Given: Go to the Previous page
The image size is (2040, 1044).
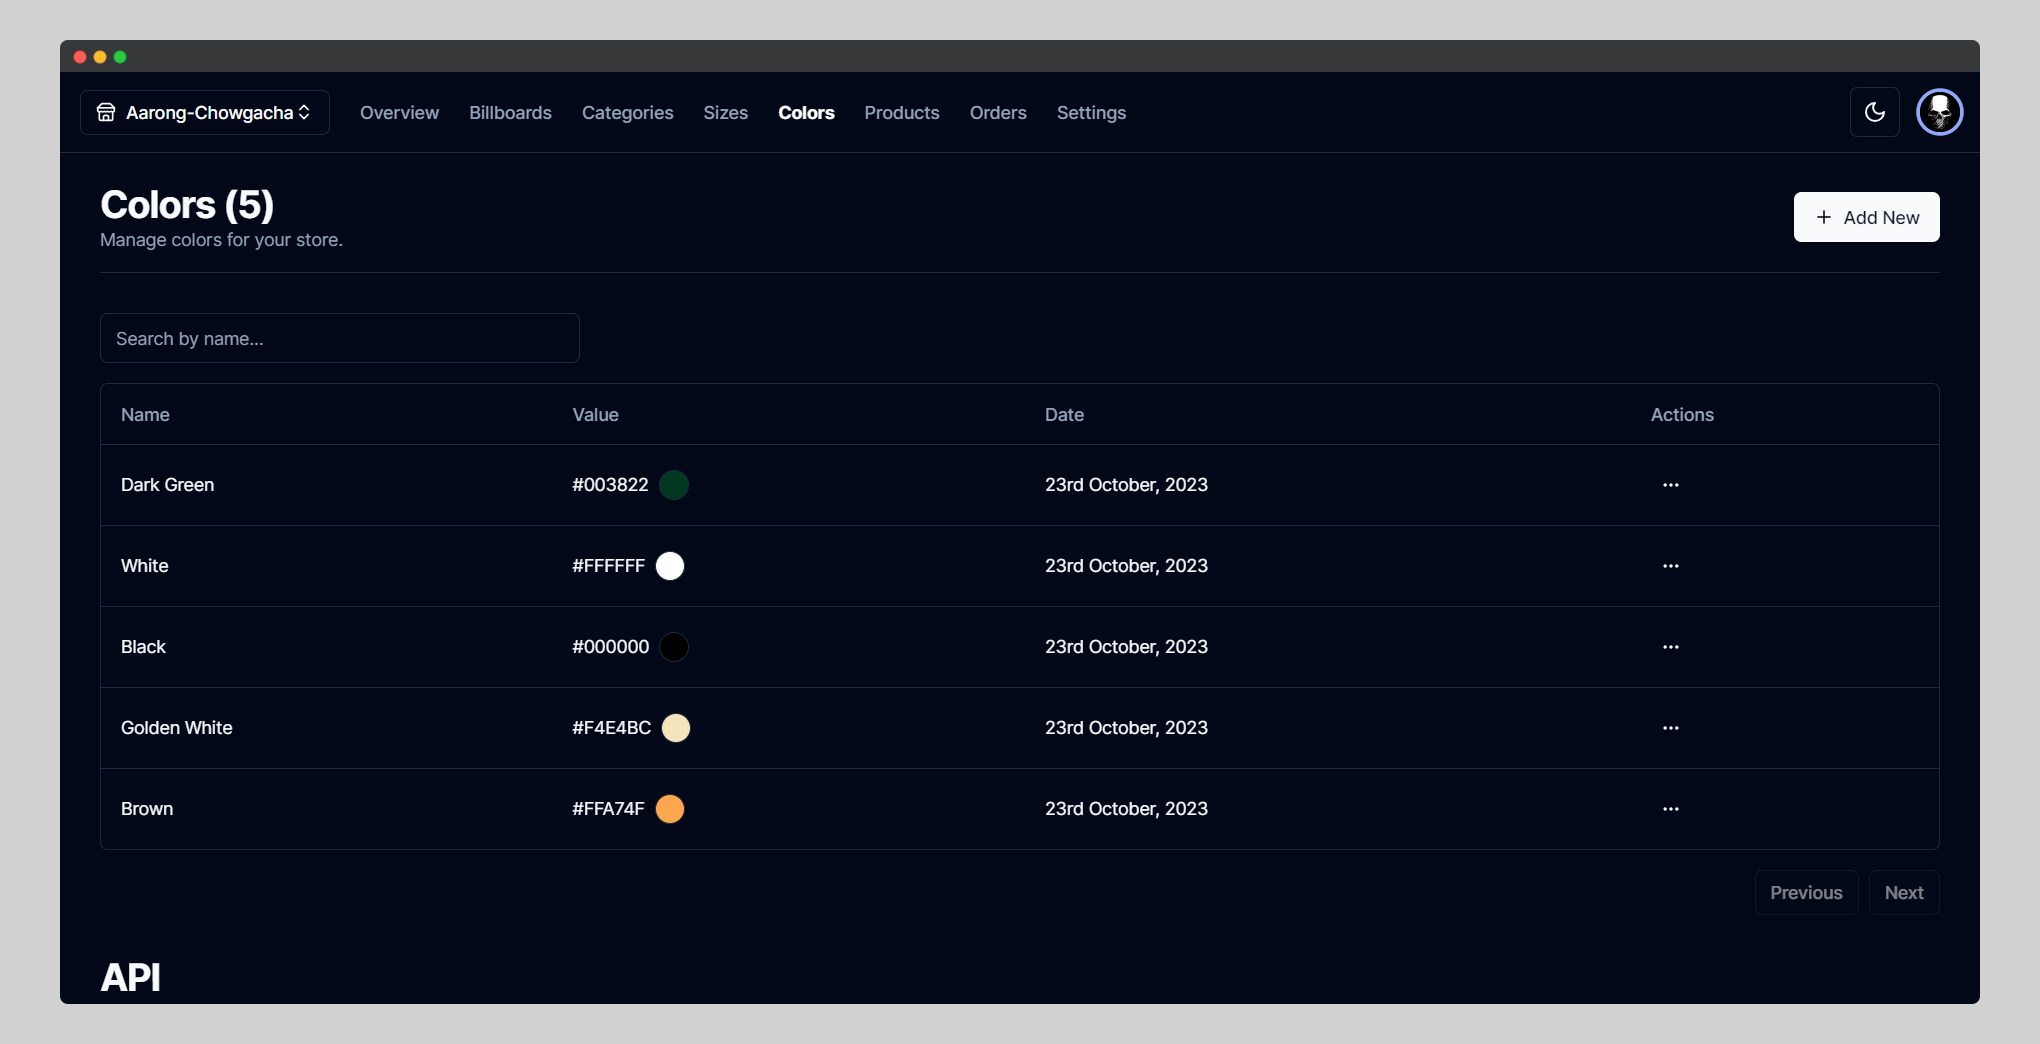Looking at the screenshot, I should (x=1806, y=892).
